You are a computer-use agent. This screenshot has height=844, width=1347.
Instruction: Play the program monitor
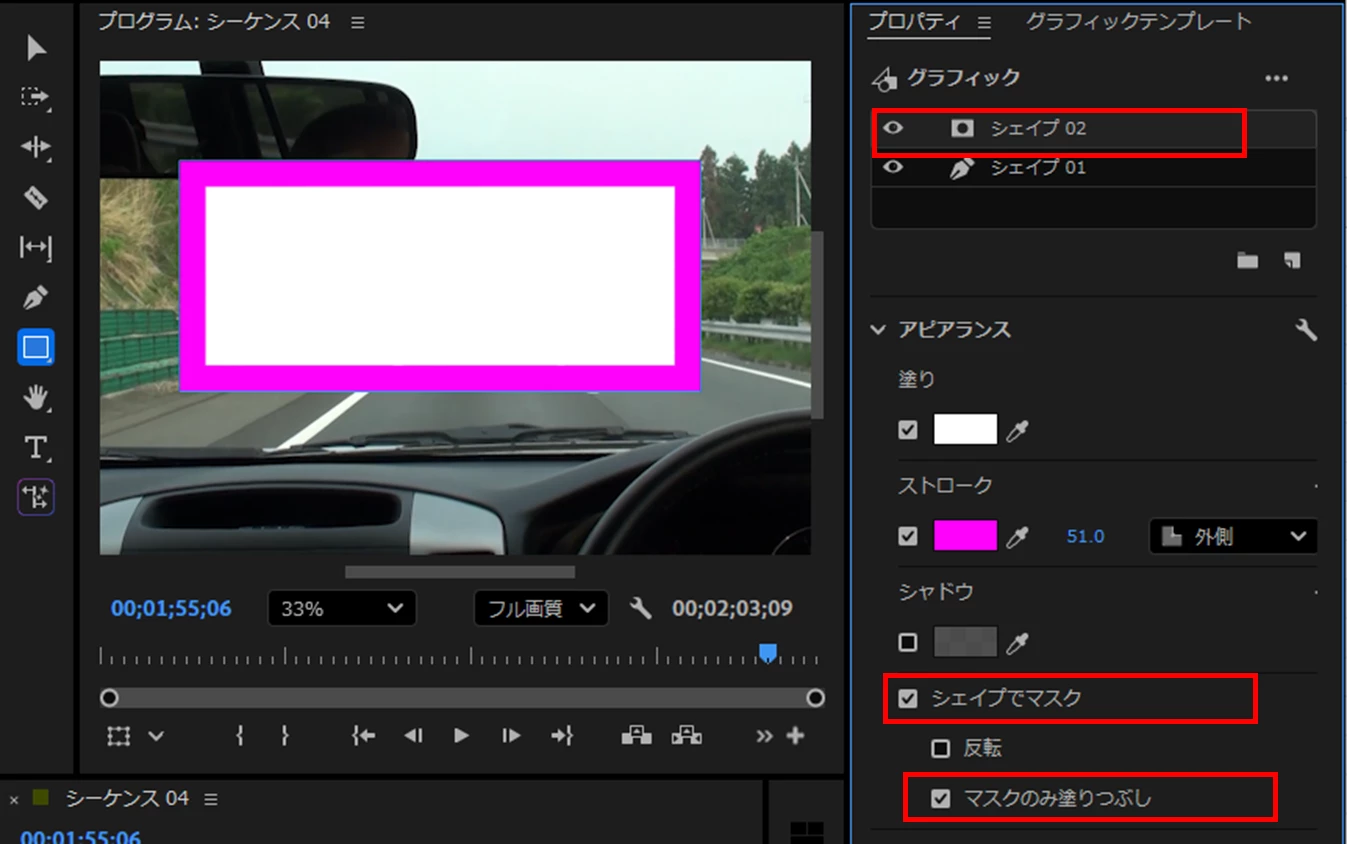pyautogui.click(x=461, y=736)
